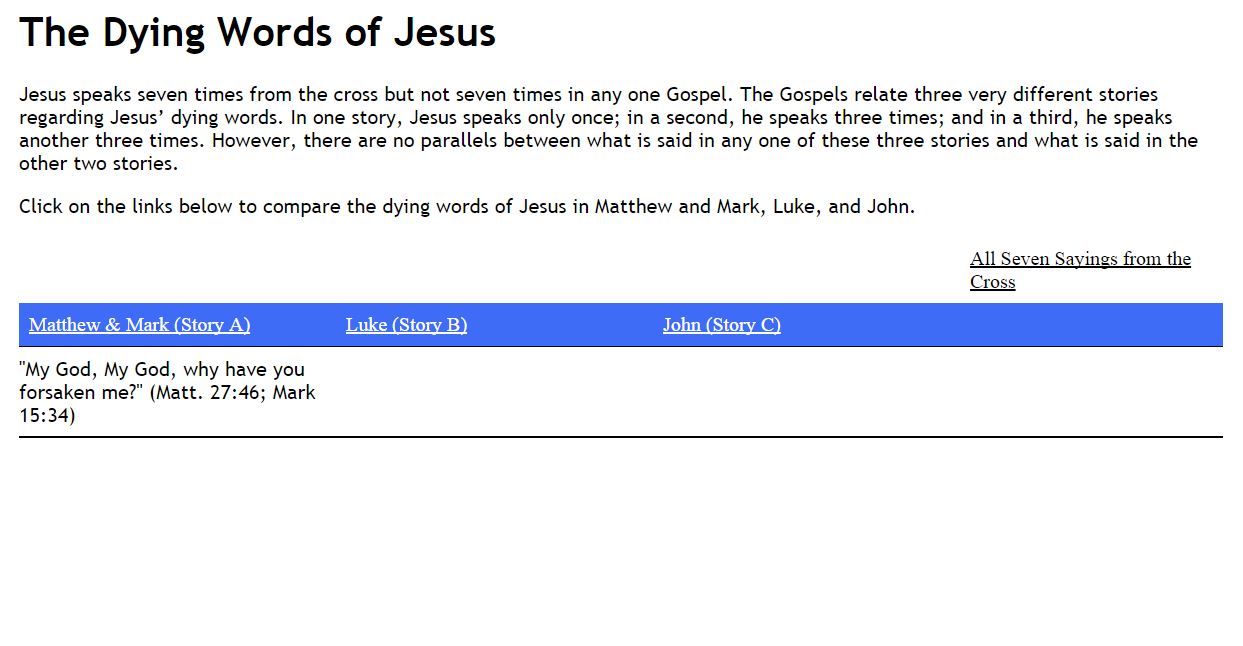Click the sentence starting Click on the links below

(467, 207)
